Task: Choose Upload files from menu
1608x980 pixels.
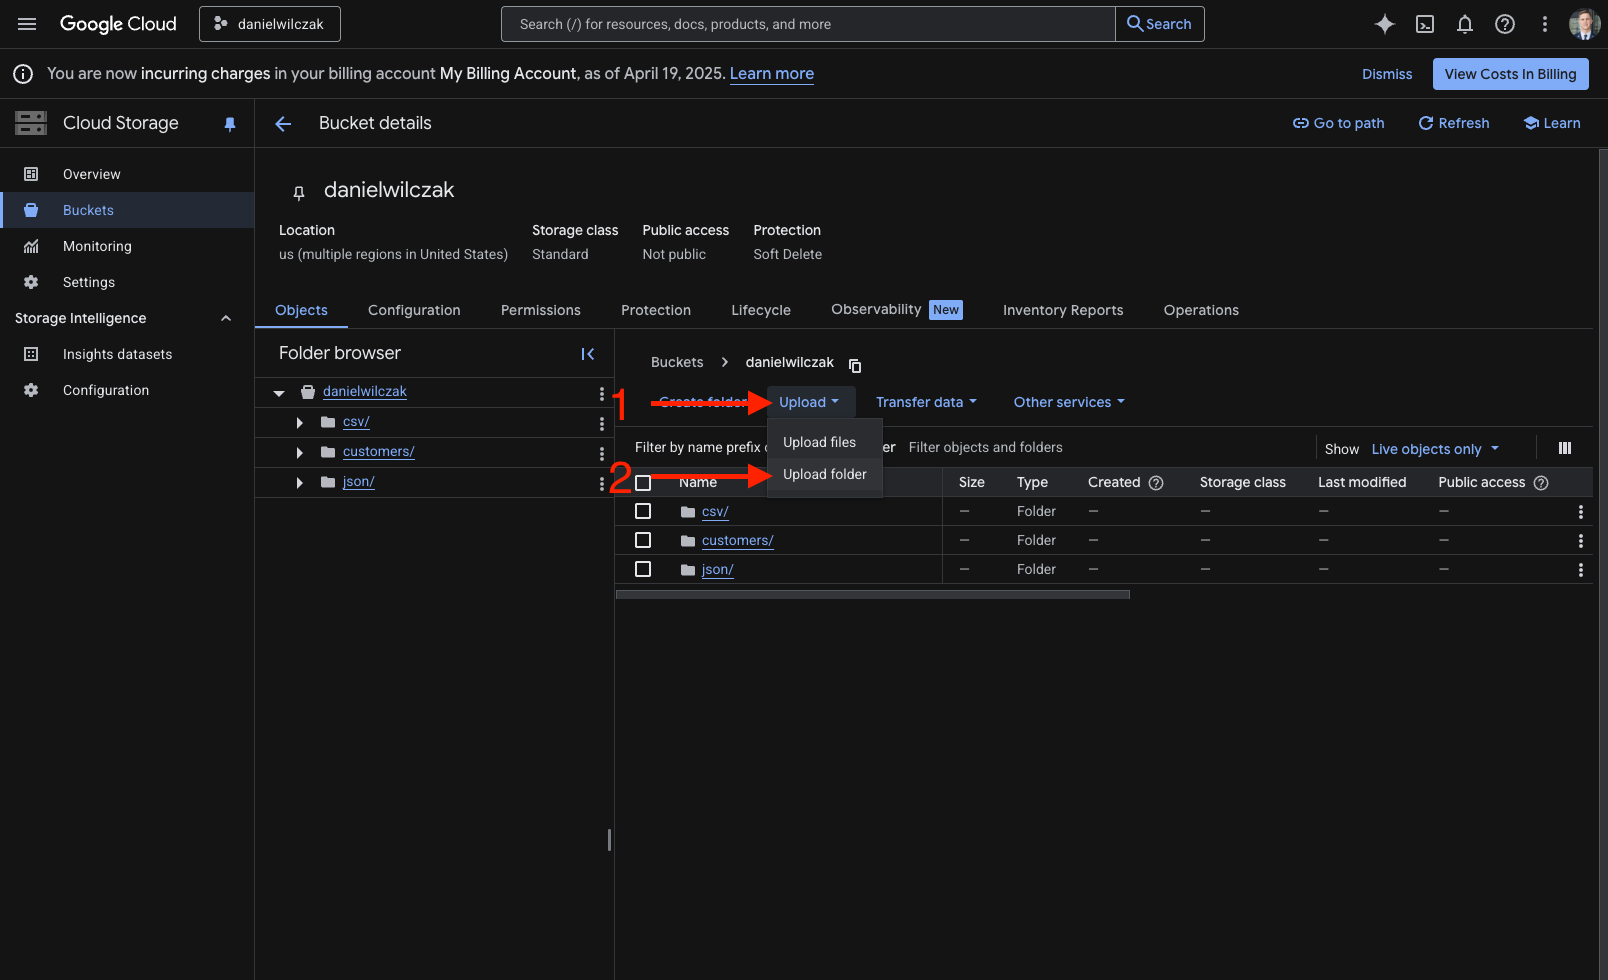Action: point(824,442)
